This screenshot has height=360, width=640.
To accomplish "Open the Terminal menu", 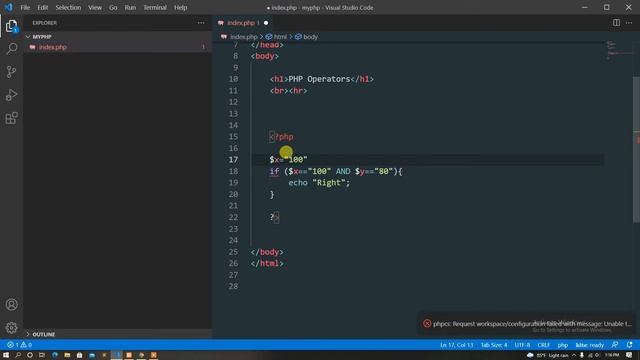I will coord(155,7).
